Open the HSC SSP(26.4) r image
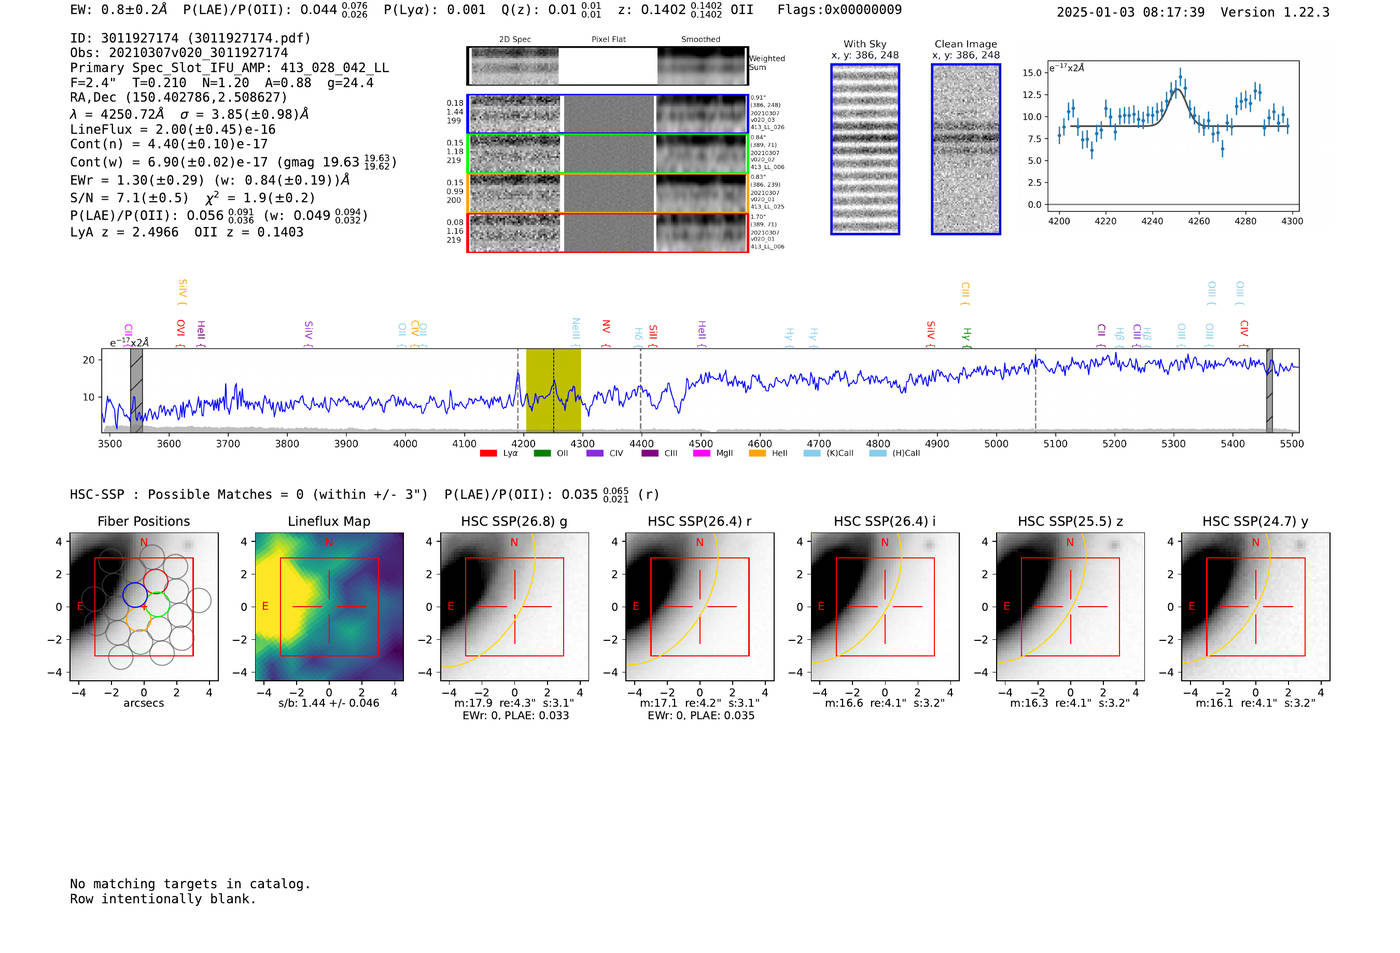Screen dimensions: 1400x953 700,607
